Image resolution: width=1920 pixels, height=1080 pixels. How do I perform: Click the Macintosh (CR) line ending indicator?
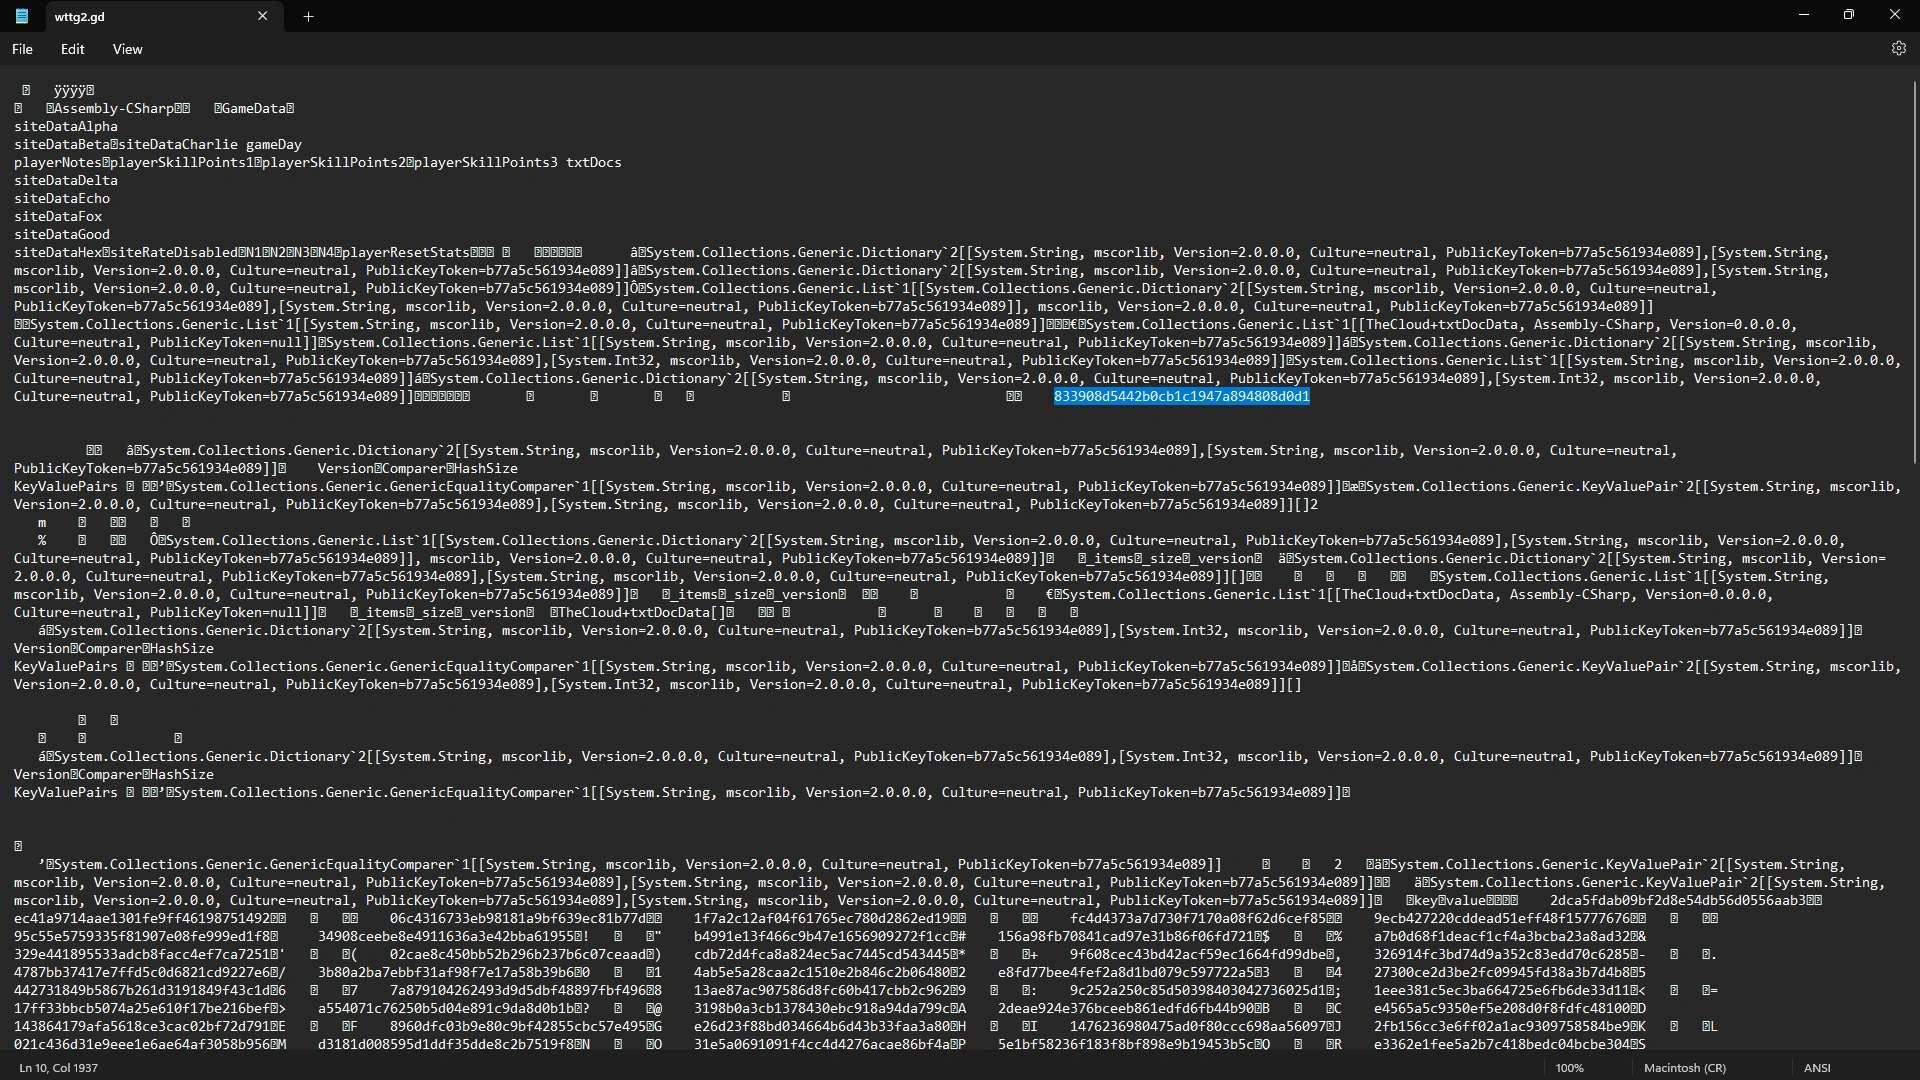point(1684,1068)
